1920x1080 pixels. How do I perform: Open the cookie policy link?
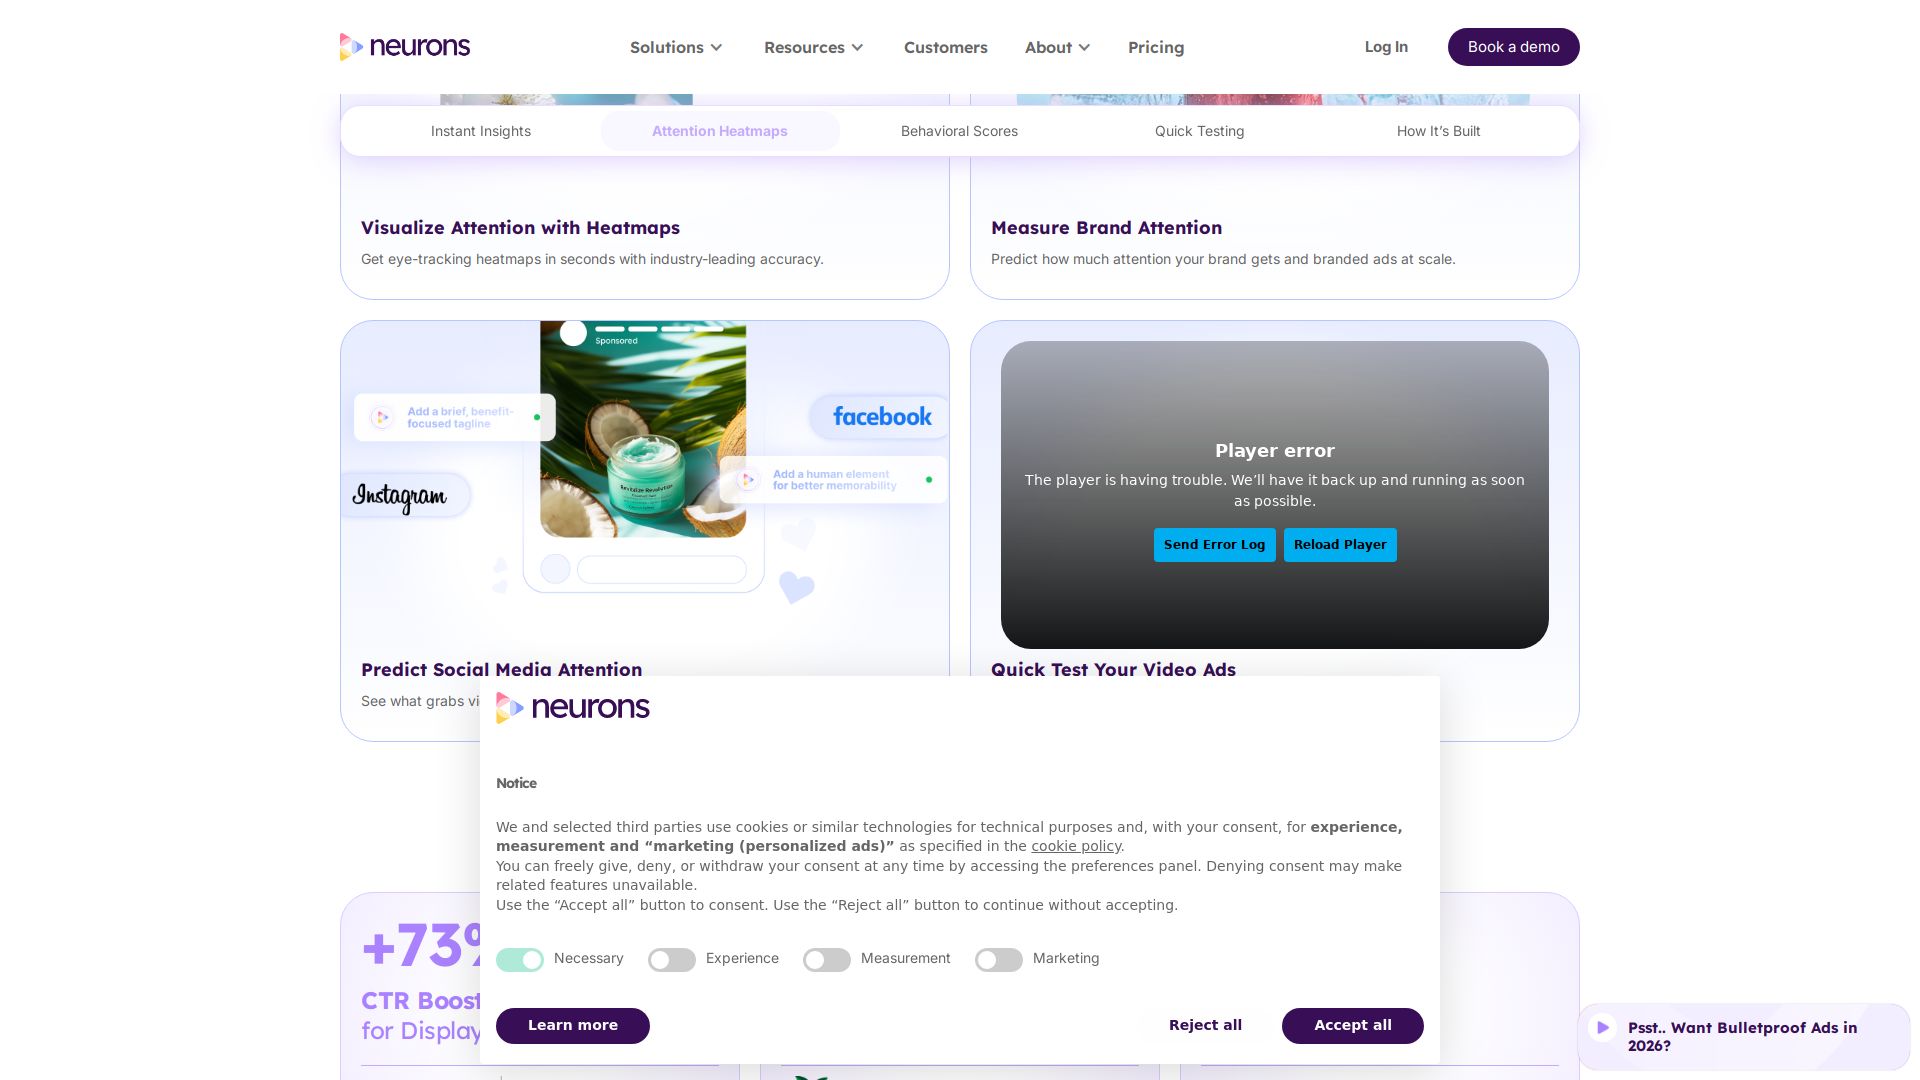(x=1076, y=846)
